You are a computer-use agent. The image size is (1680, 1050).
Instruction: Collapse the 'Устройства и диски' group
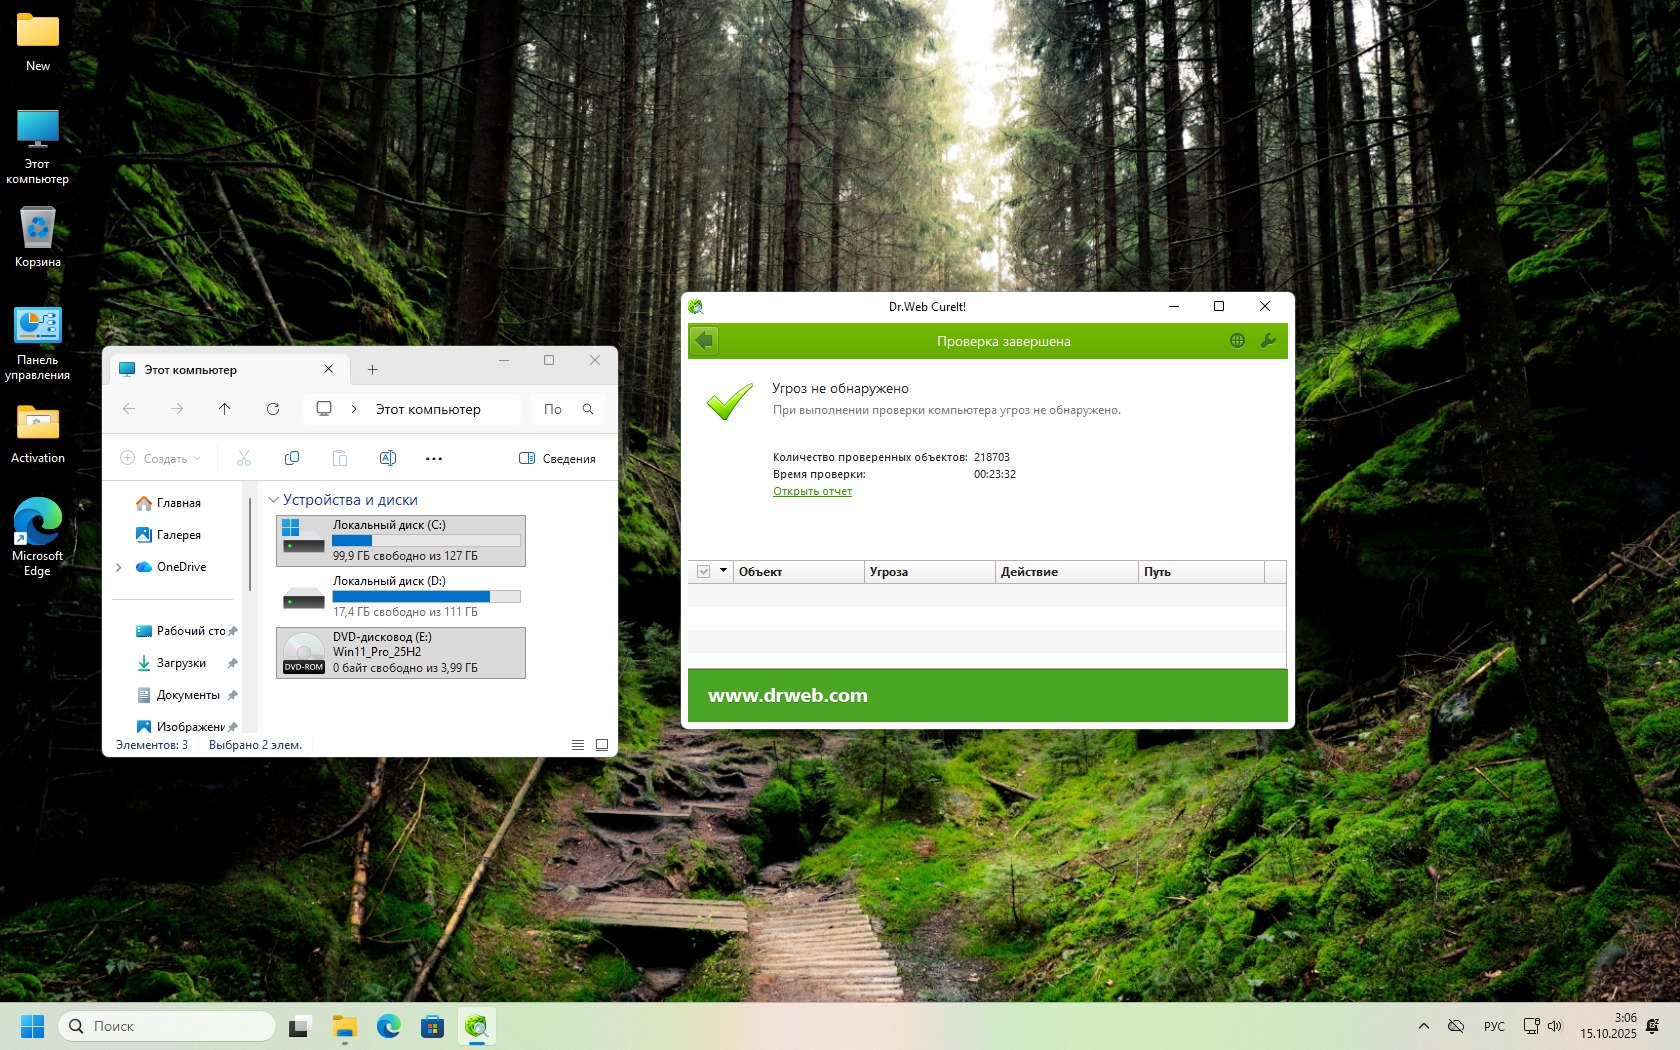point(273,500)
